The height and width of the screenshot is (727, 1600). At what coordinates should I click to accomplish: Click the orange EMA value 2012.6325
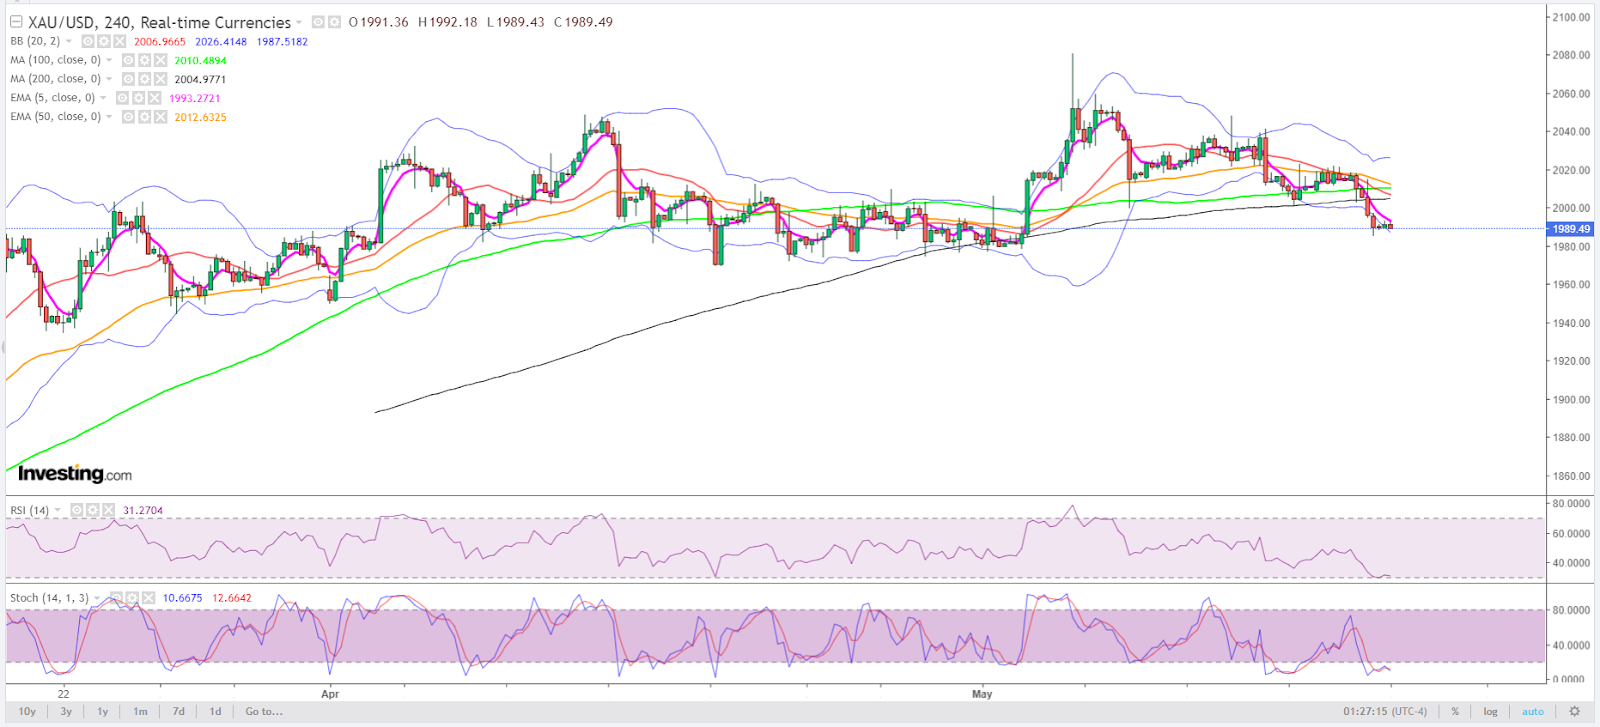(200, 117)
